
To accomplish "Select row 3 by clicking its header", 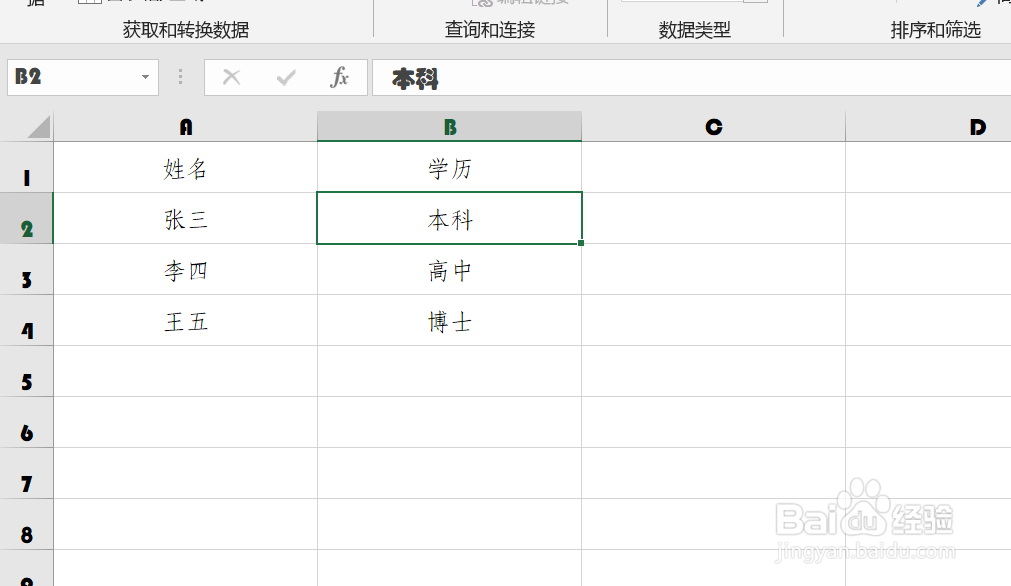I will click(x=26, y=269).
